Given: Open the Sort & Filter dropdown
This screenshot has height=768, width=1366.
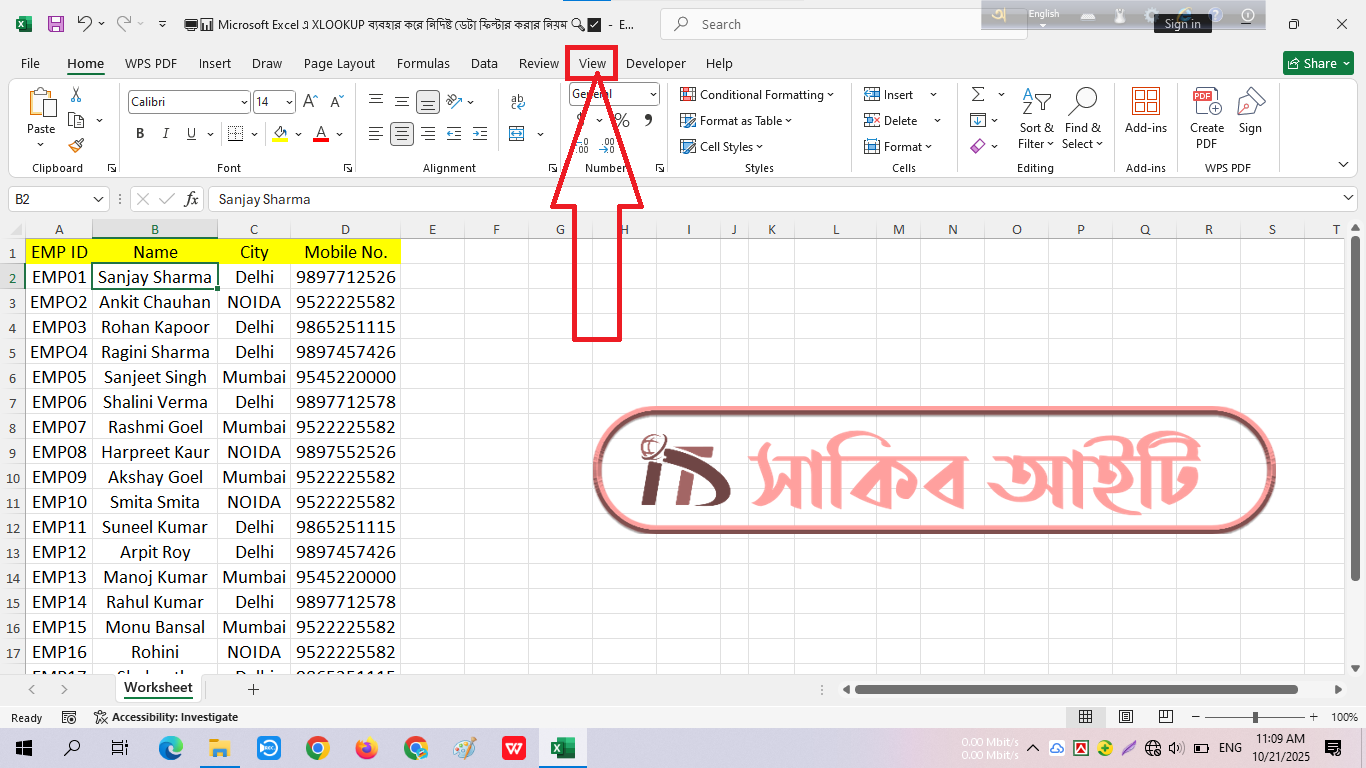Looking at the screenshot, I should coord(1036,118).
